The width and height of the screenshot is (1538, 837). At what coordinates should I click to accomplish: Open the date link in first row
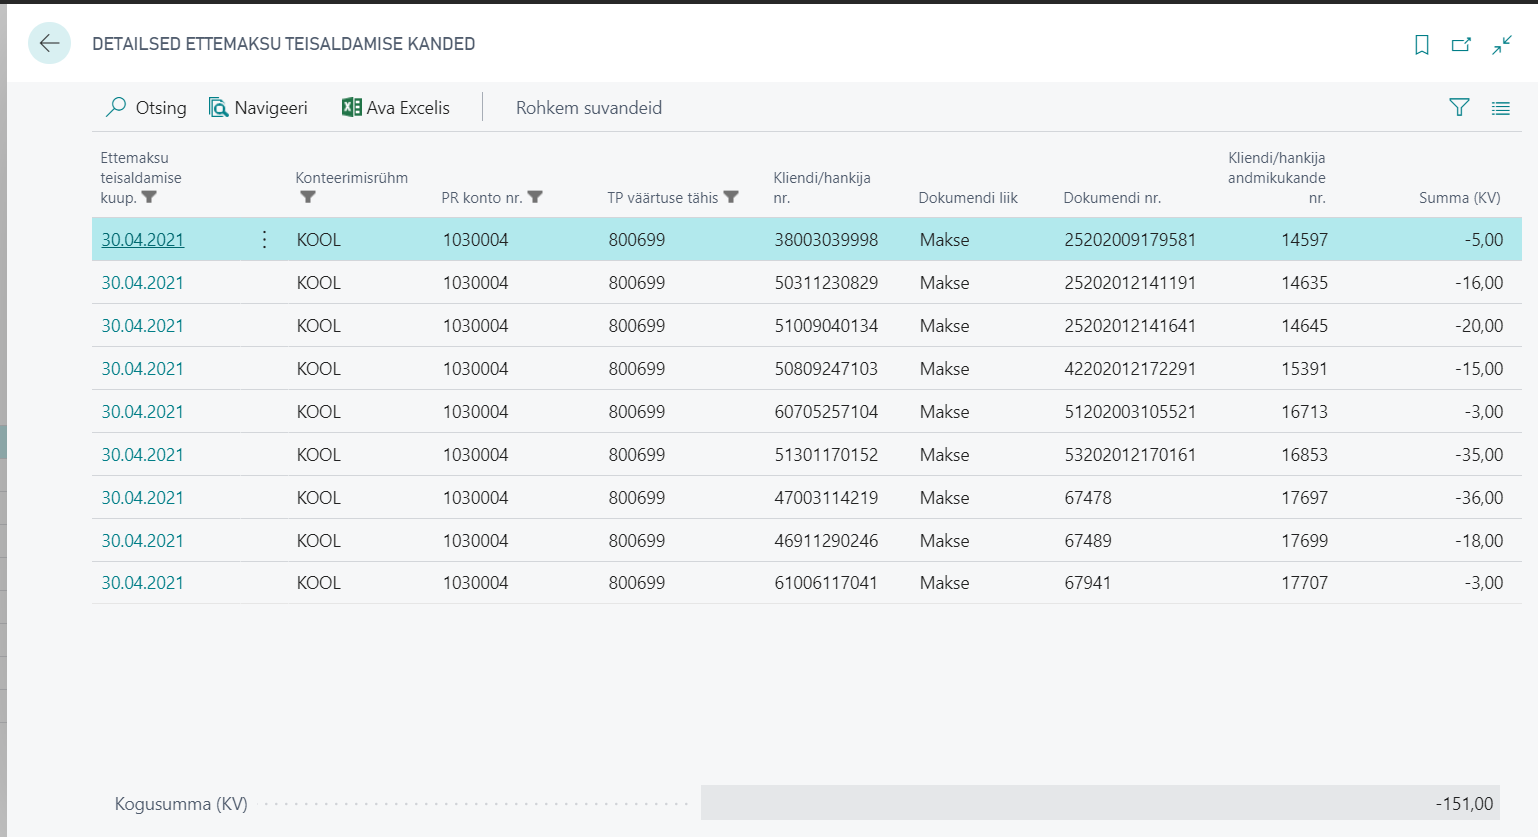coord(143,240)
